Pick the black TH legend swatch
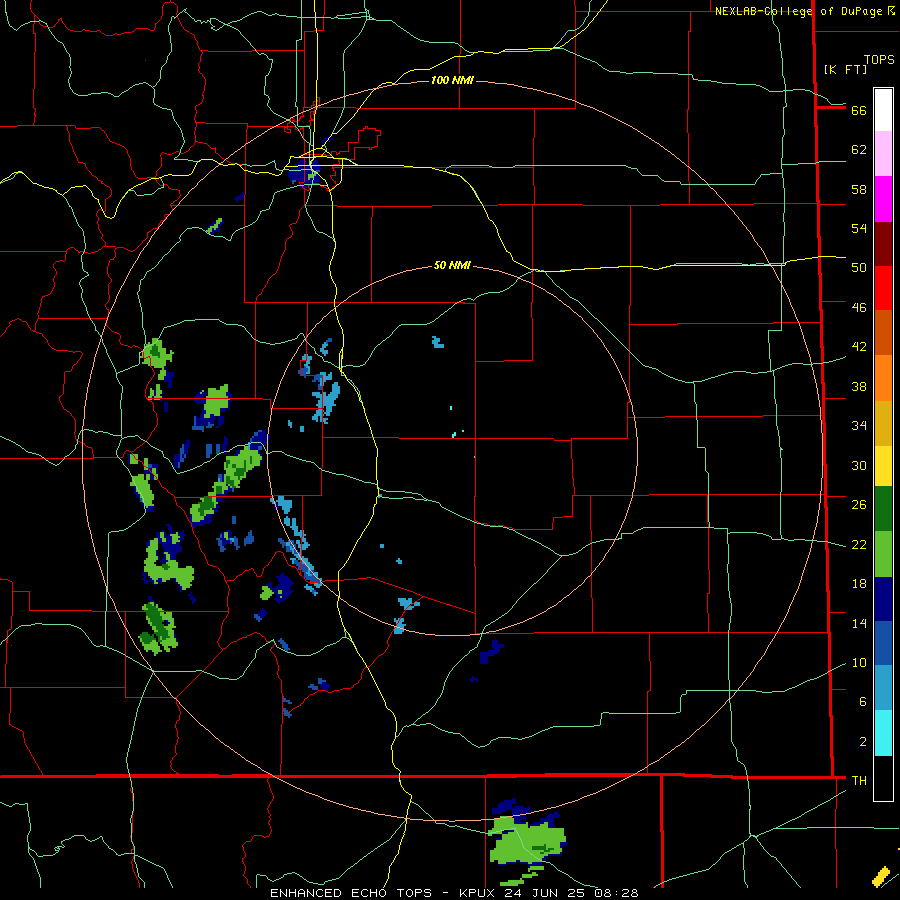This screenshot has height=900, width=900. (883, 778)
